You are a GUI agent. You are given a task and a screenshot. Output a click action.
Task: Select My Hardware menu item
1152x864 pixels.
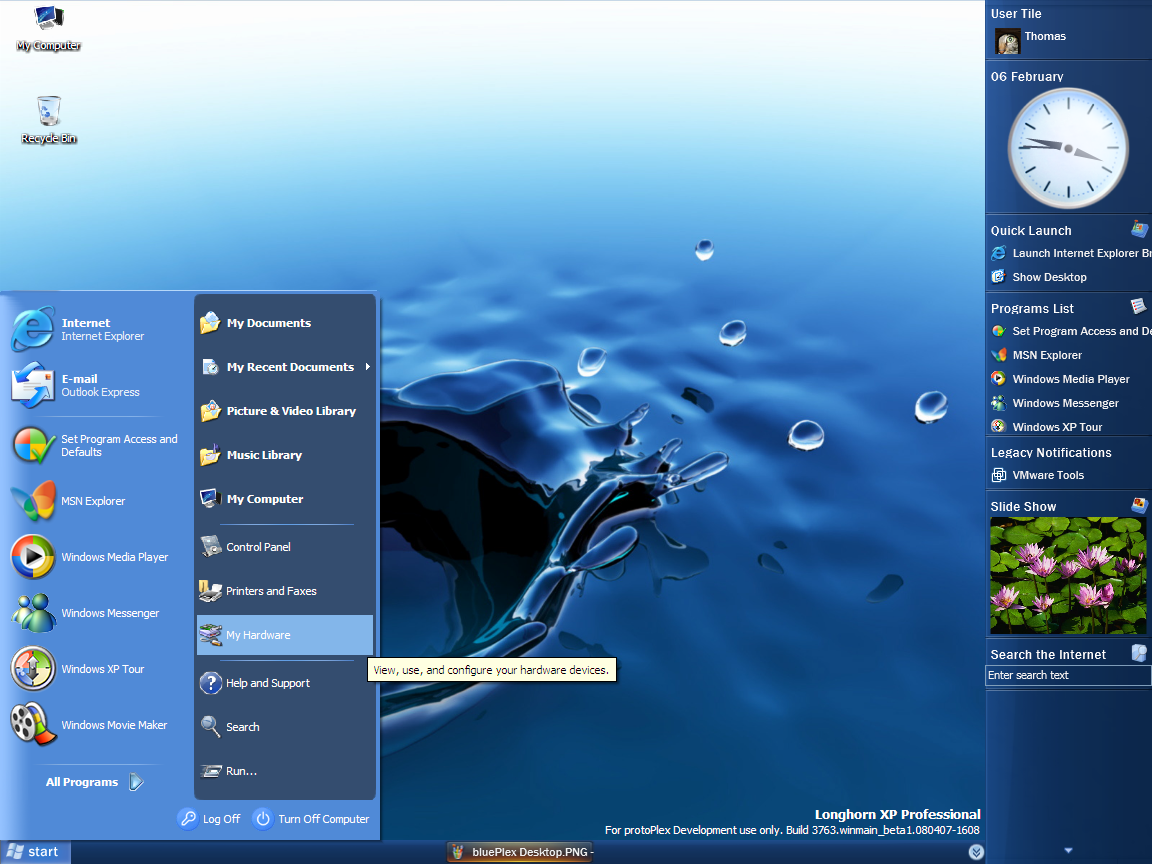coord(285,635)
